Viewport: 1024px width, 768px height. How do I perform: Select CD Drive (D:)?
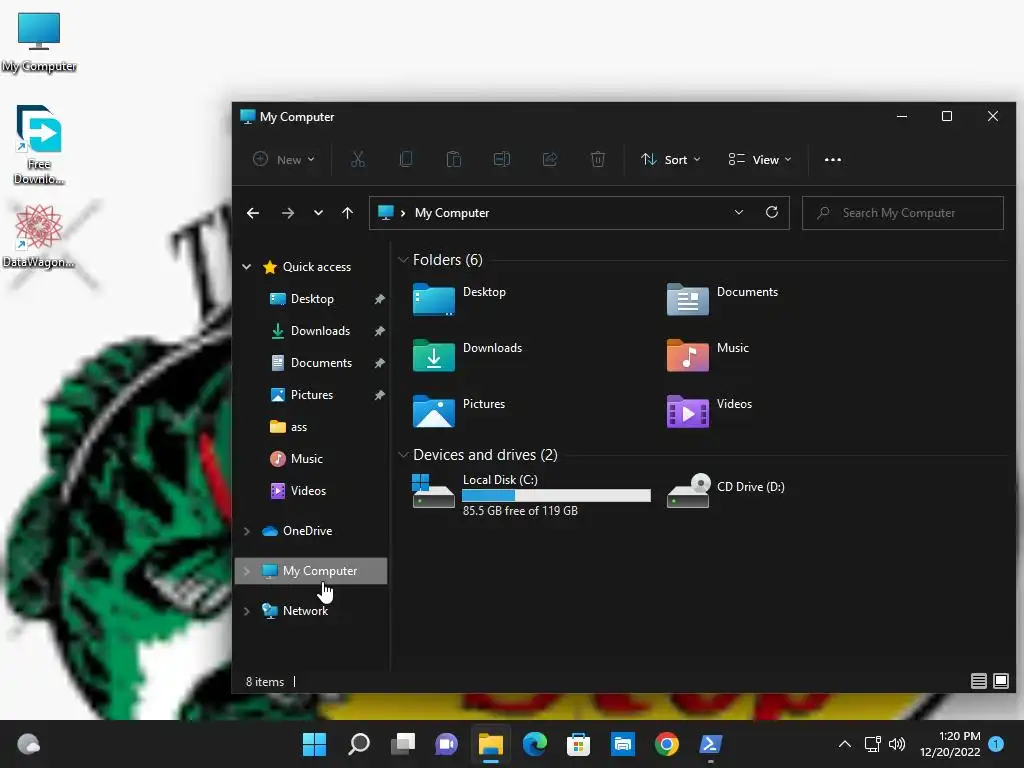coord(726,490)
